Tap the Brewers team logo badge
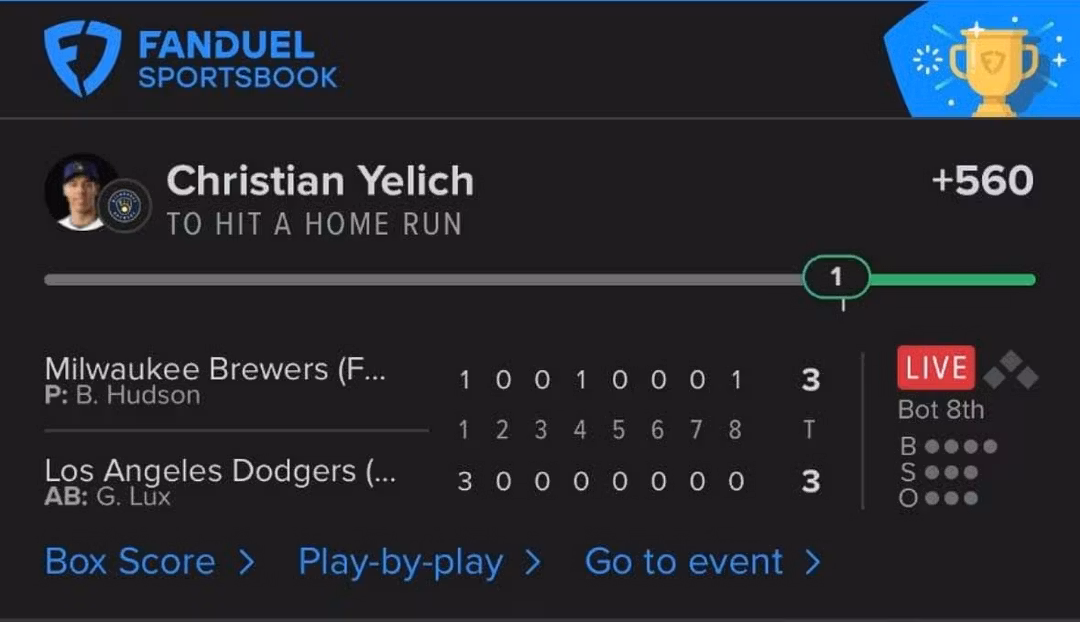Image resolution: width=1080 pixels, height=622 pixels. point(127,205)
